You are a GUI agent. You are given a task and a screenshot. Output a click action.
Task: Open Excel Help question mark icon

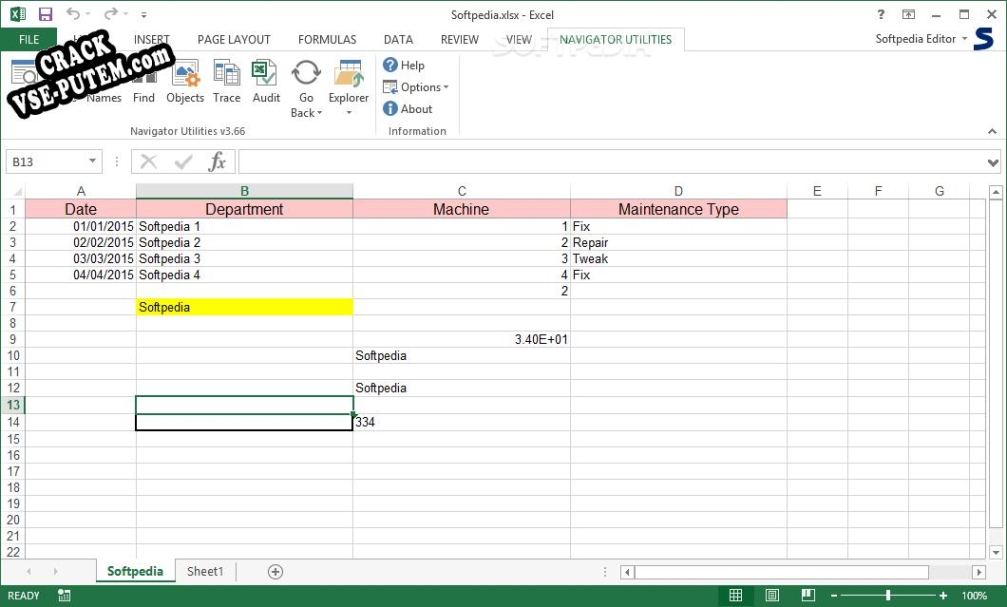880,14
